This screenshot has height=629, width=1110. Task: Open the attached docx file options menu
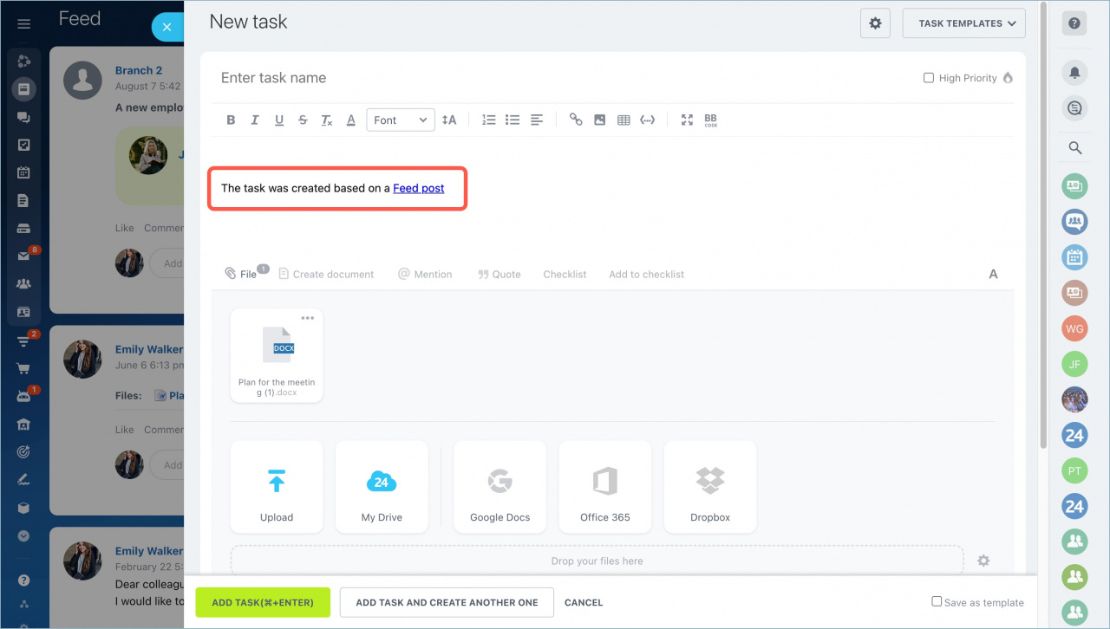pyautogui.click(x=307, y=318)
